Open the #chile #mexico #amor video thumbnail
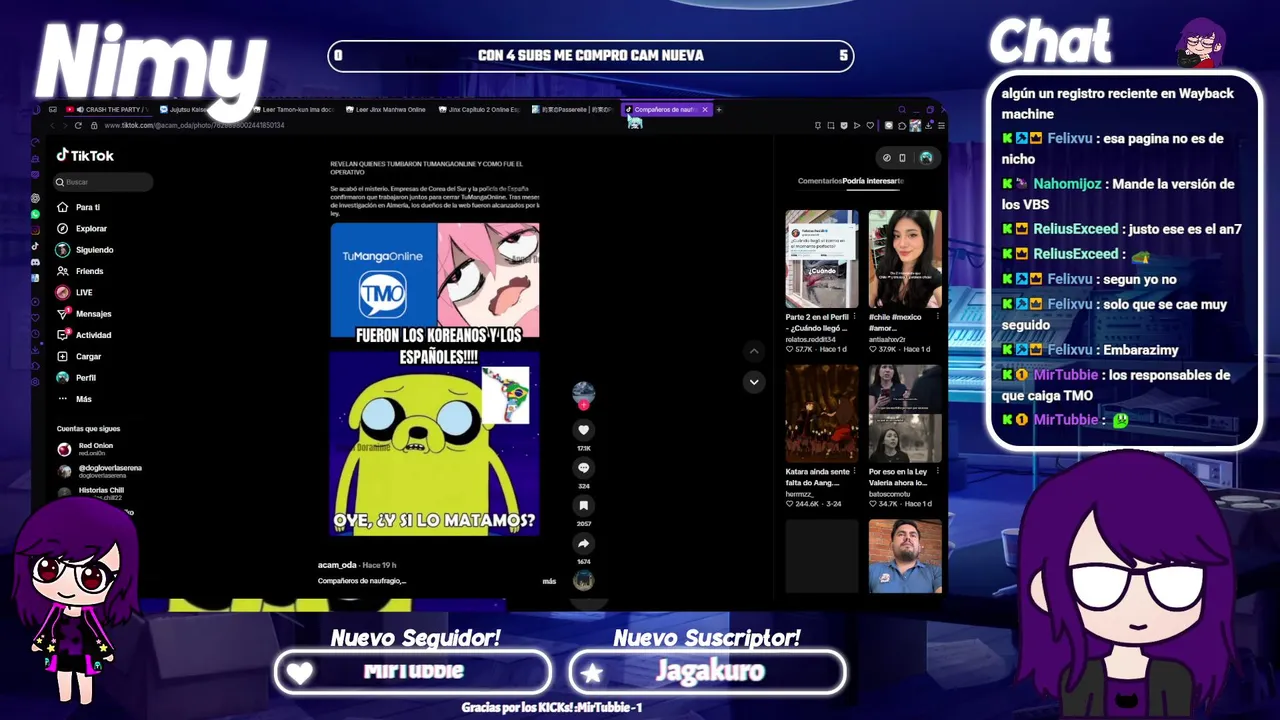The width and height of the screenshot is (1280, 720). pyautogui.click(x=905, y=259)
